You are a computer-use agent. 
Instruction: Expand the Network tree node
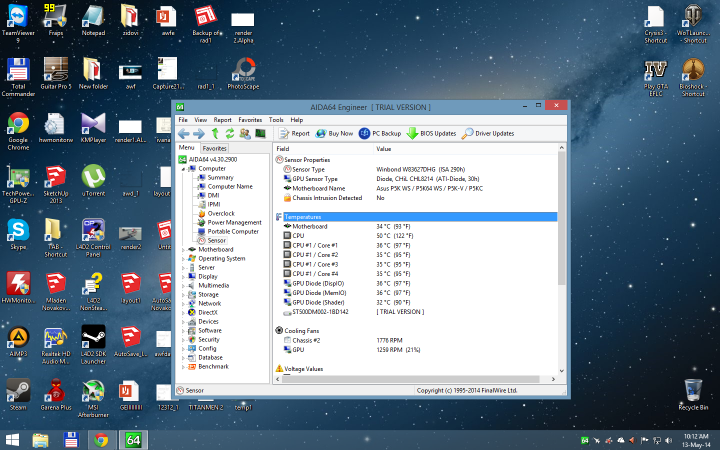pos(183,304)
